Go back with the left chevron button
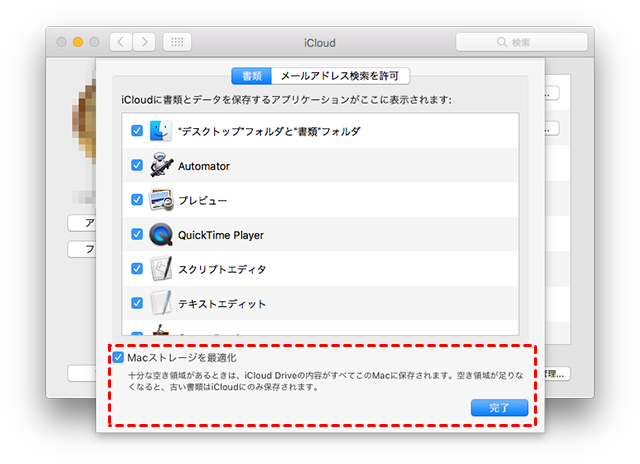Screen dimensions: 640x464 point(121,42)
